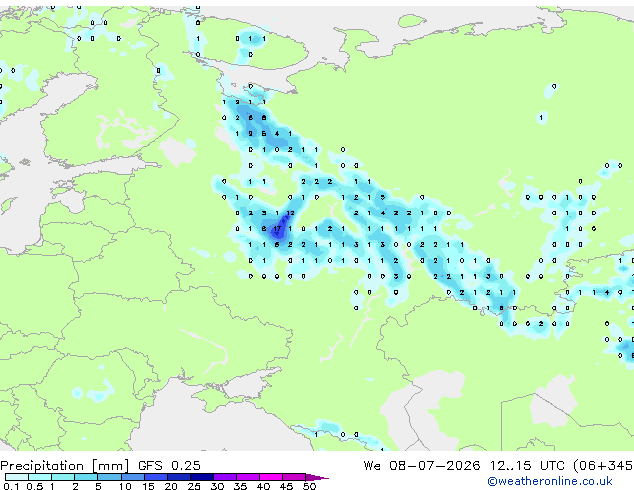
Task: Click the '17' mm peak value on map
Action: click(x=277, y=229)
